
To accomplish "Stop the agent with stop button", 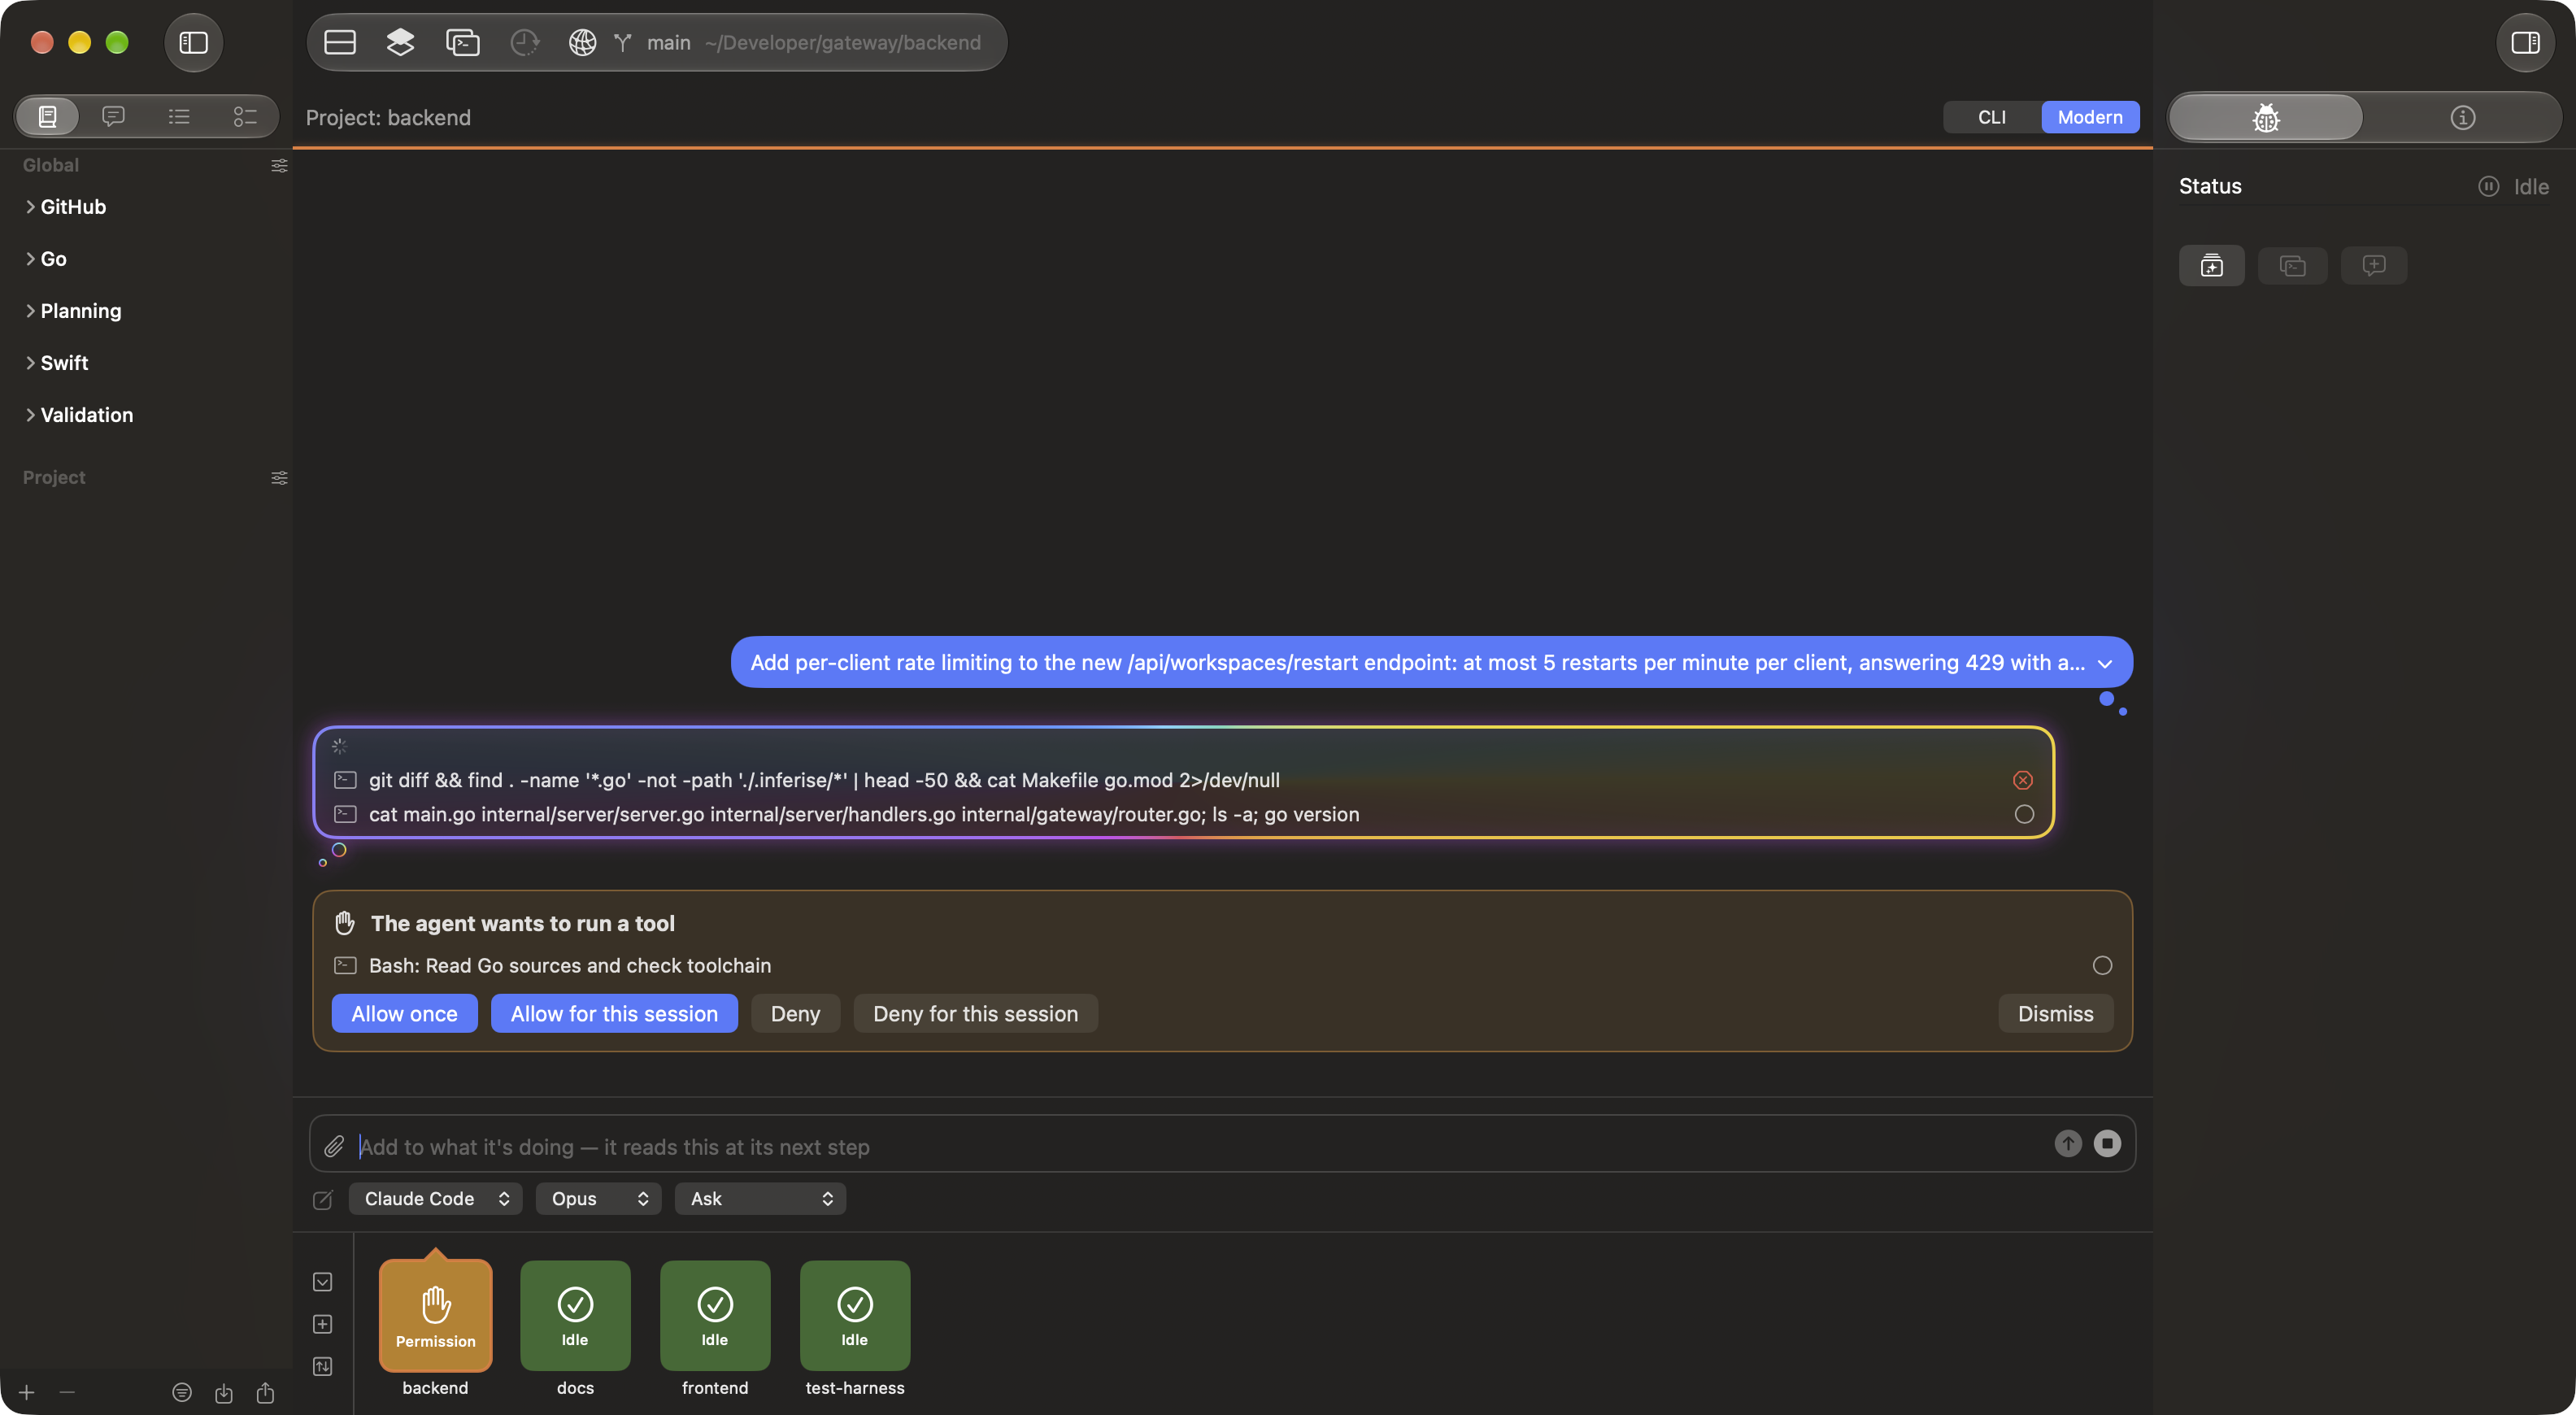I will point(2107,1143).
